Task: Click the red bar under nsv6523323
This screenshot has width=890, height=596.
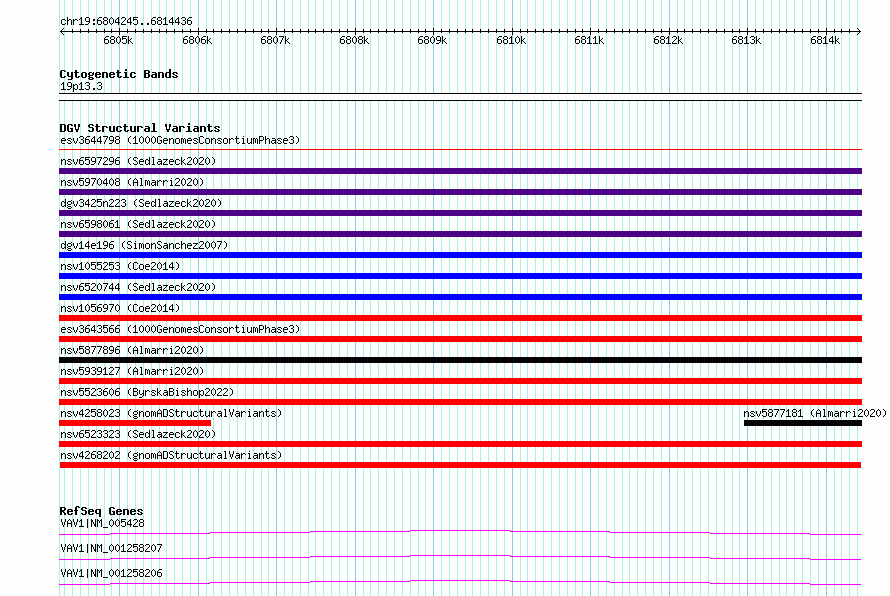Action: pos(460,444)
